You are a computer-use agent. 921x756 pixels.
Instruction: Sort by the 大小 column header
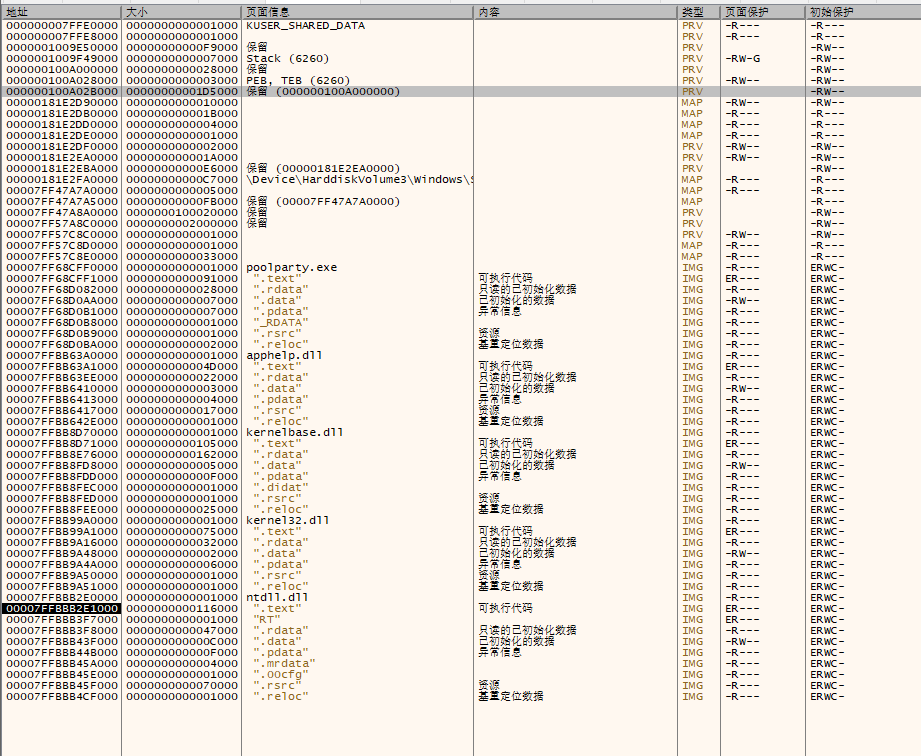[181, 12]
